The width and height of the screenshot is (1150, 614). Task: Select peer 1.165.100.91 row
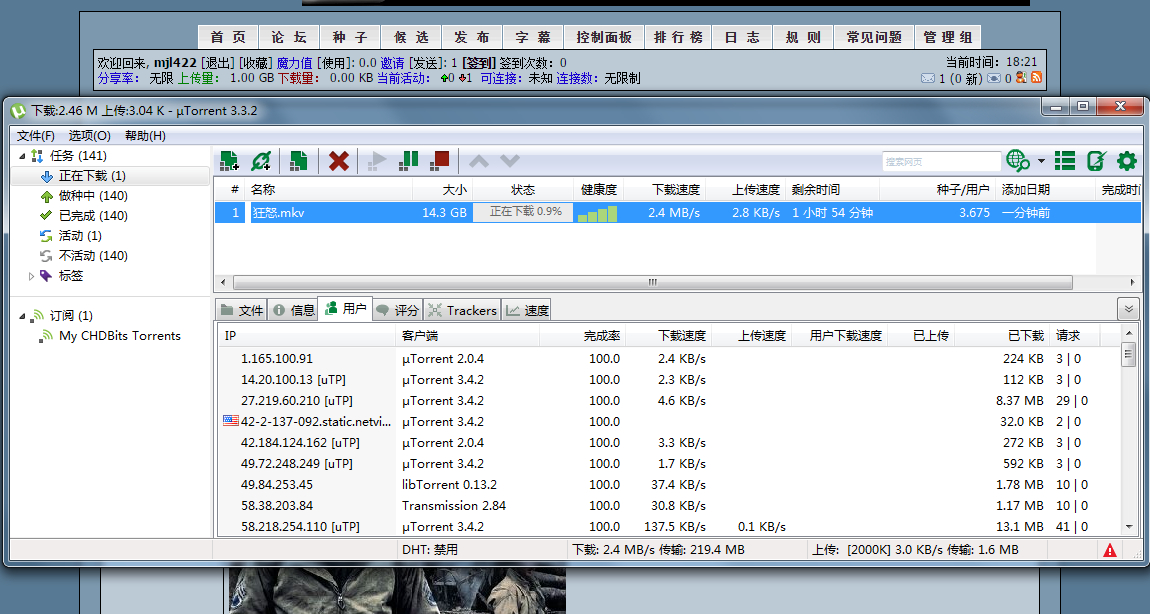(669, 359)
